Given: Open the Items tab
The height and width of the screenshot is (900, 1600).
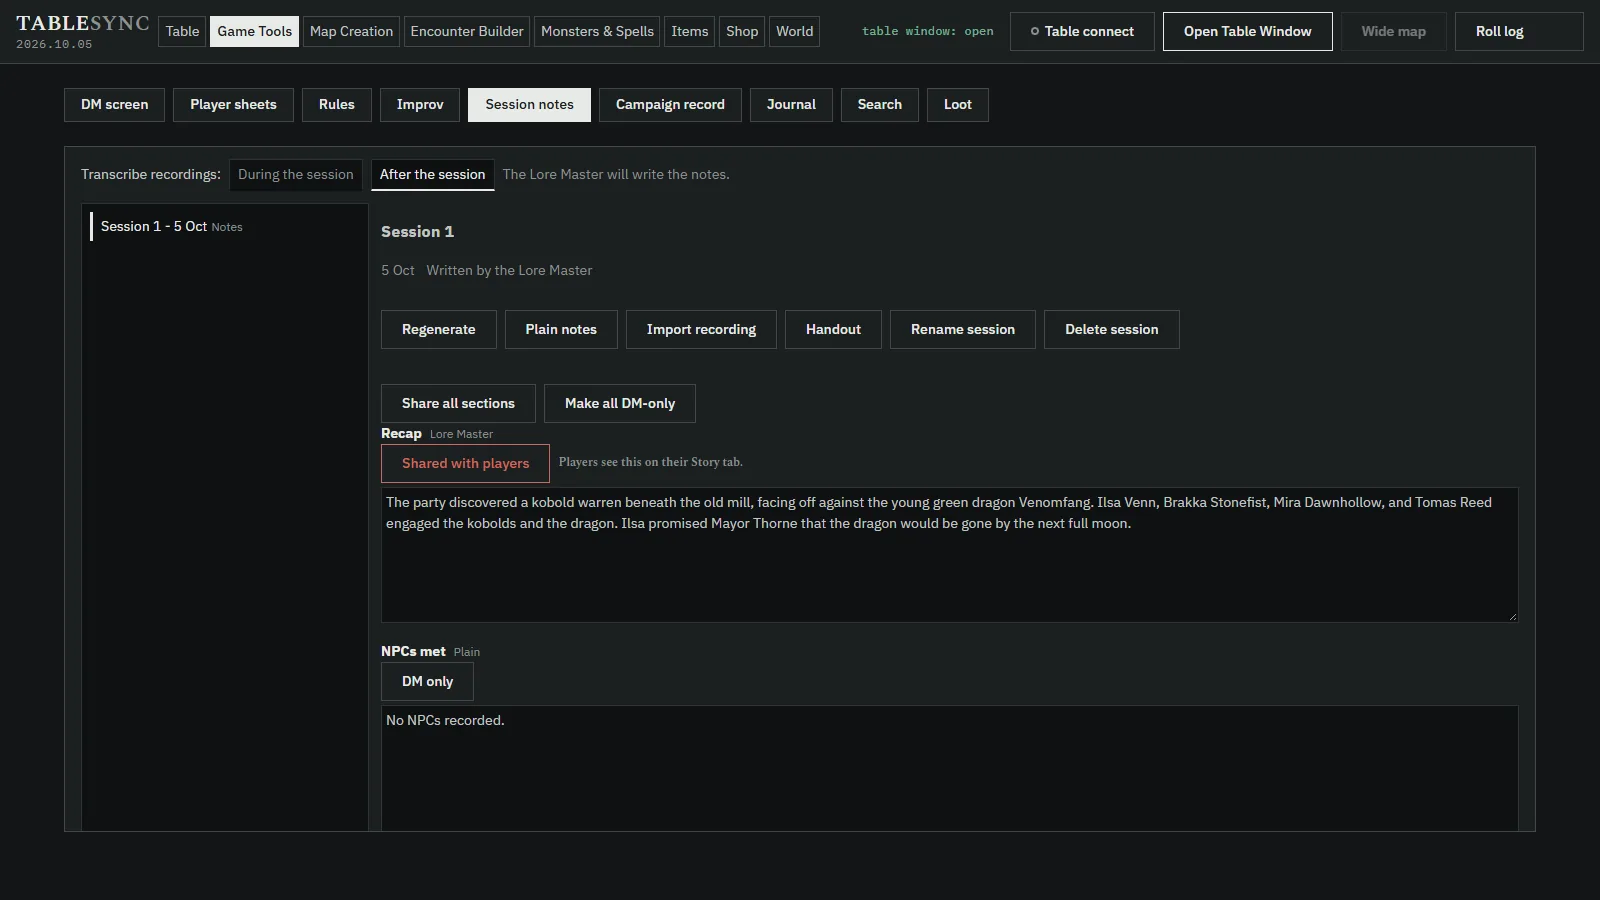Looking at the screenshot, I should tap(689, 31).
